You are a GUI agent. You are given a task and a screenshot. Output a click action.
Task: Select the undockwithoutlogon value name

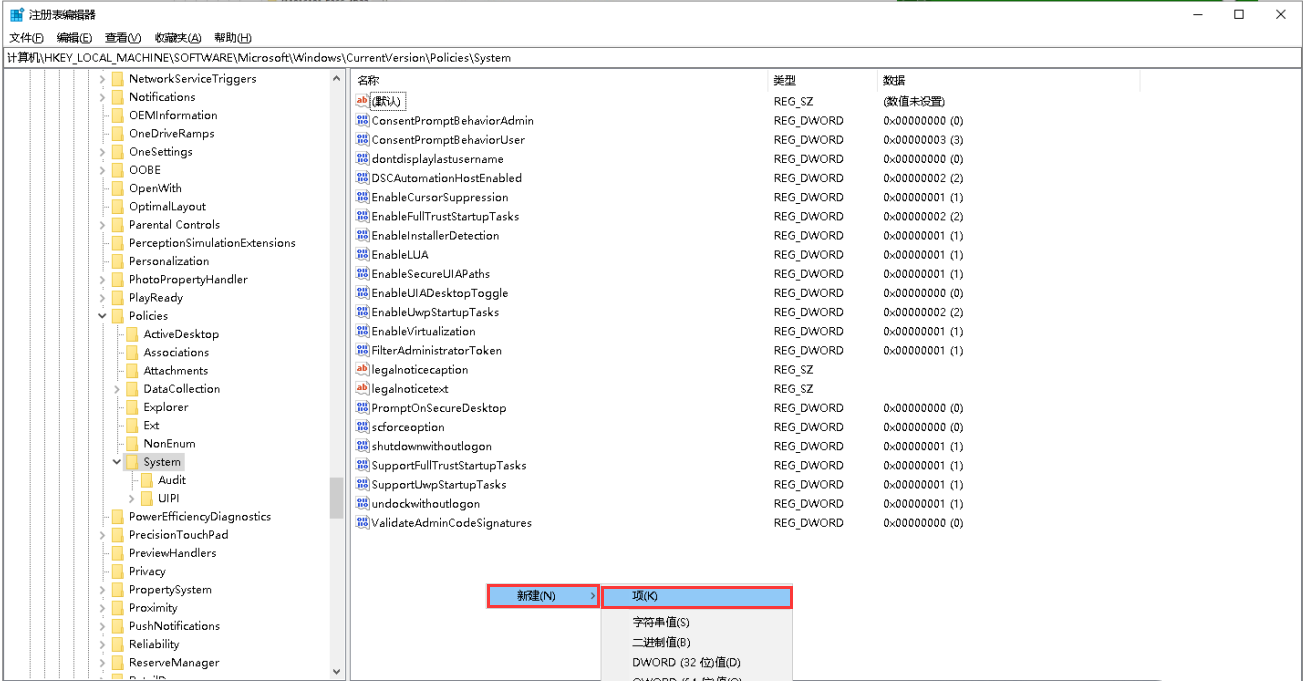426,503
